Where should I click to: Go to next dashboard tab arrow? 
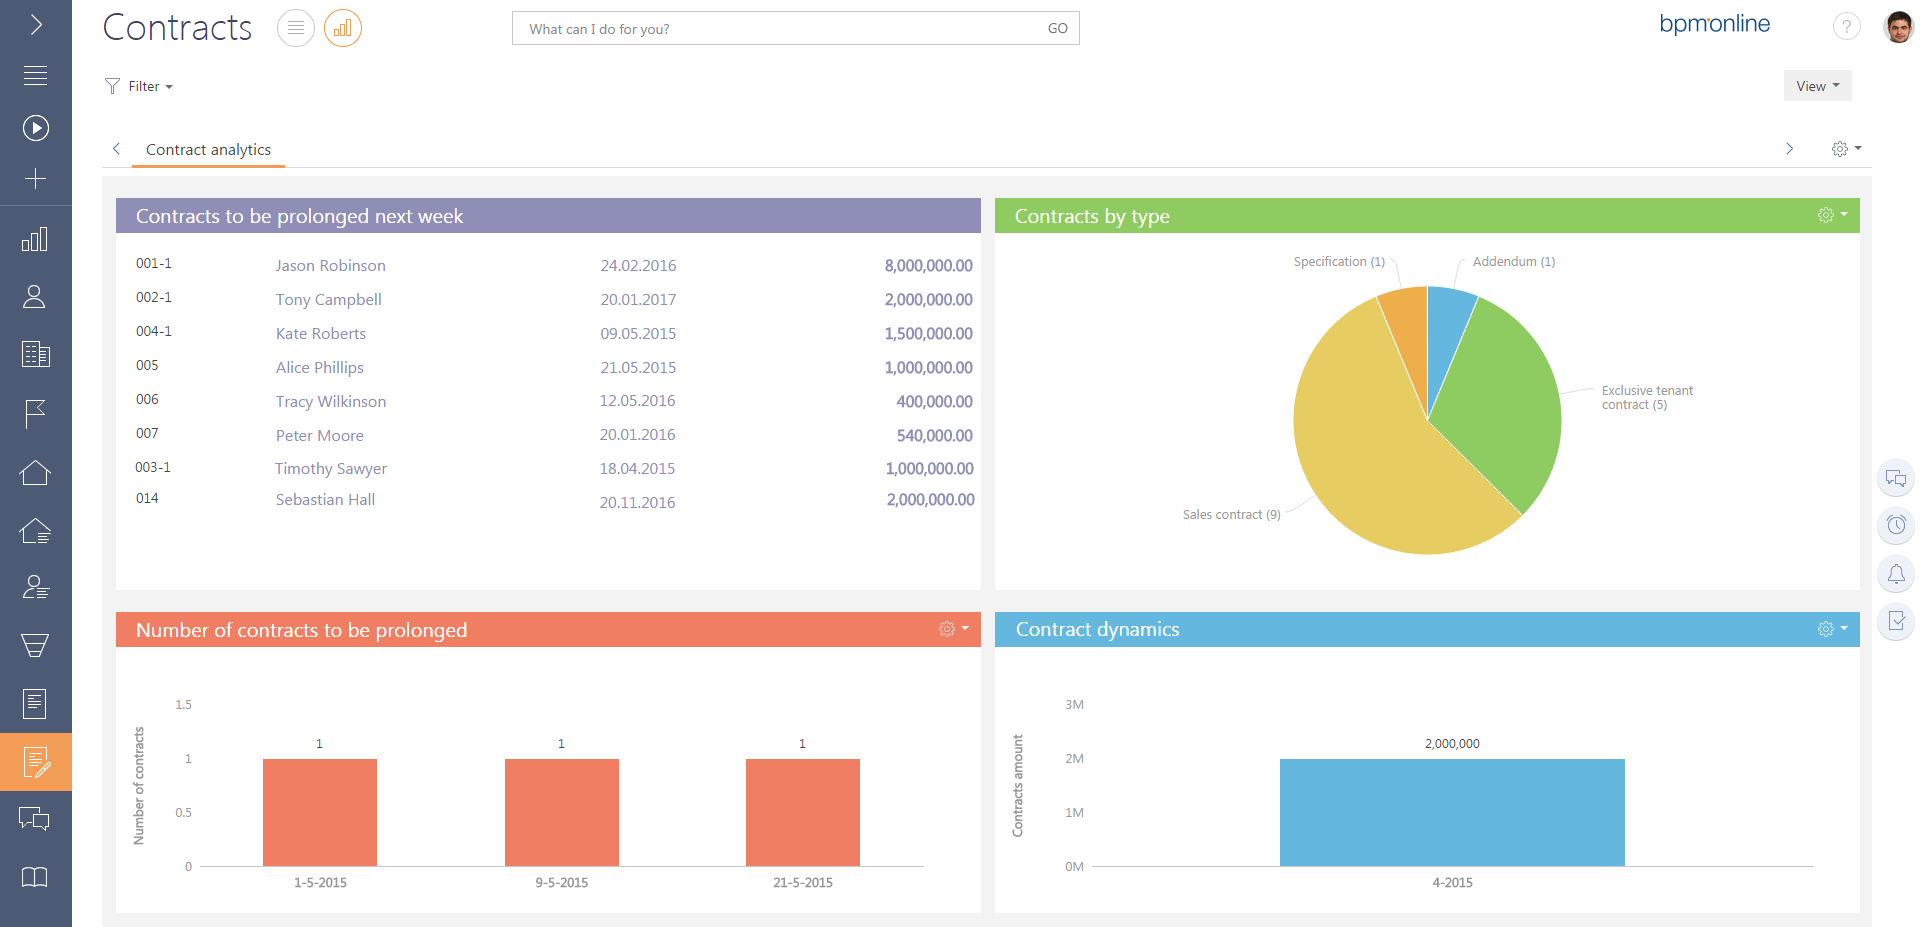(1789, 149)
